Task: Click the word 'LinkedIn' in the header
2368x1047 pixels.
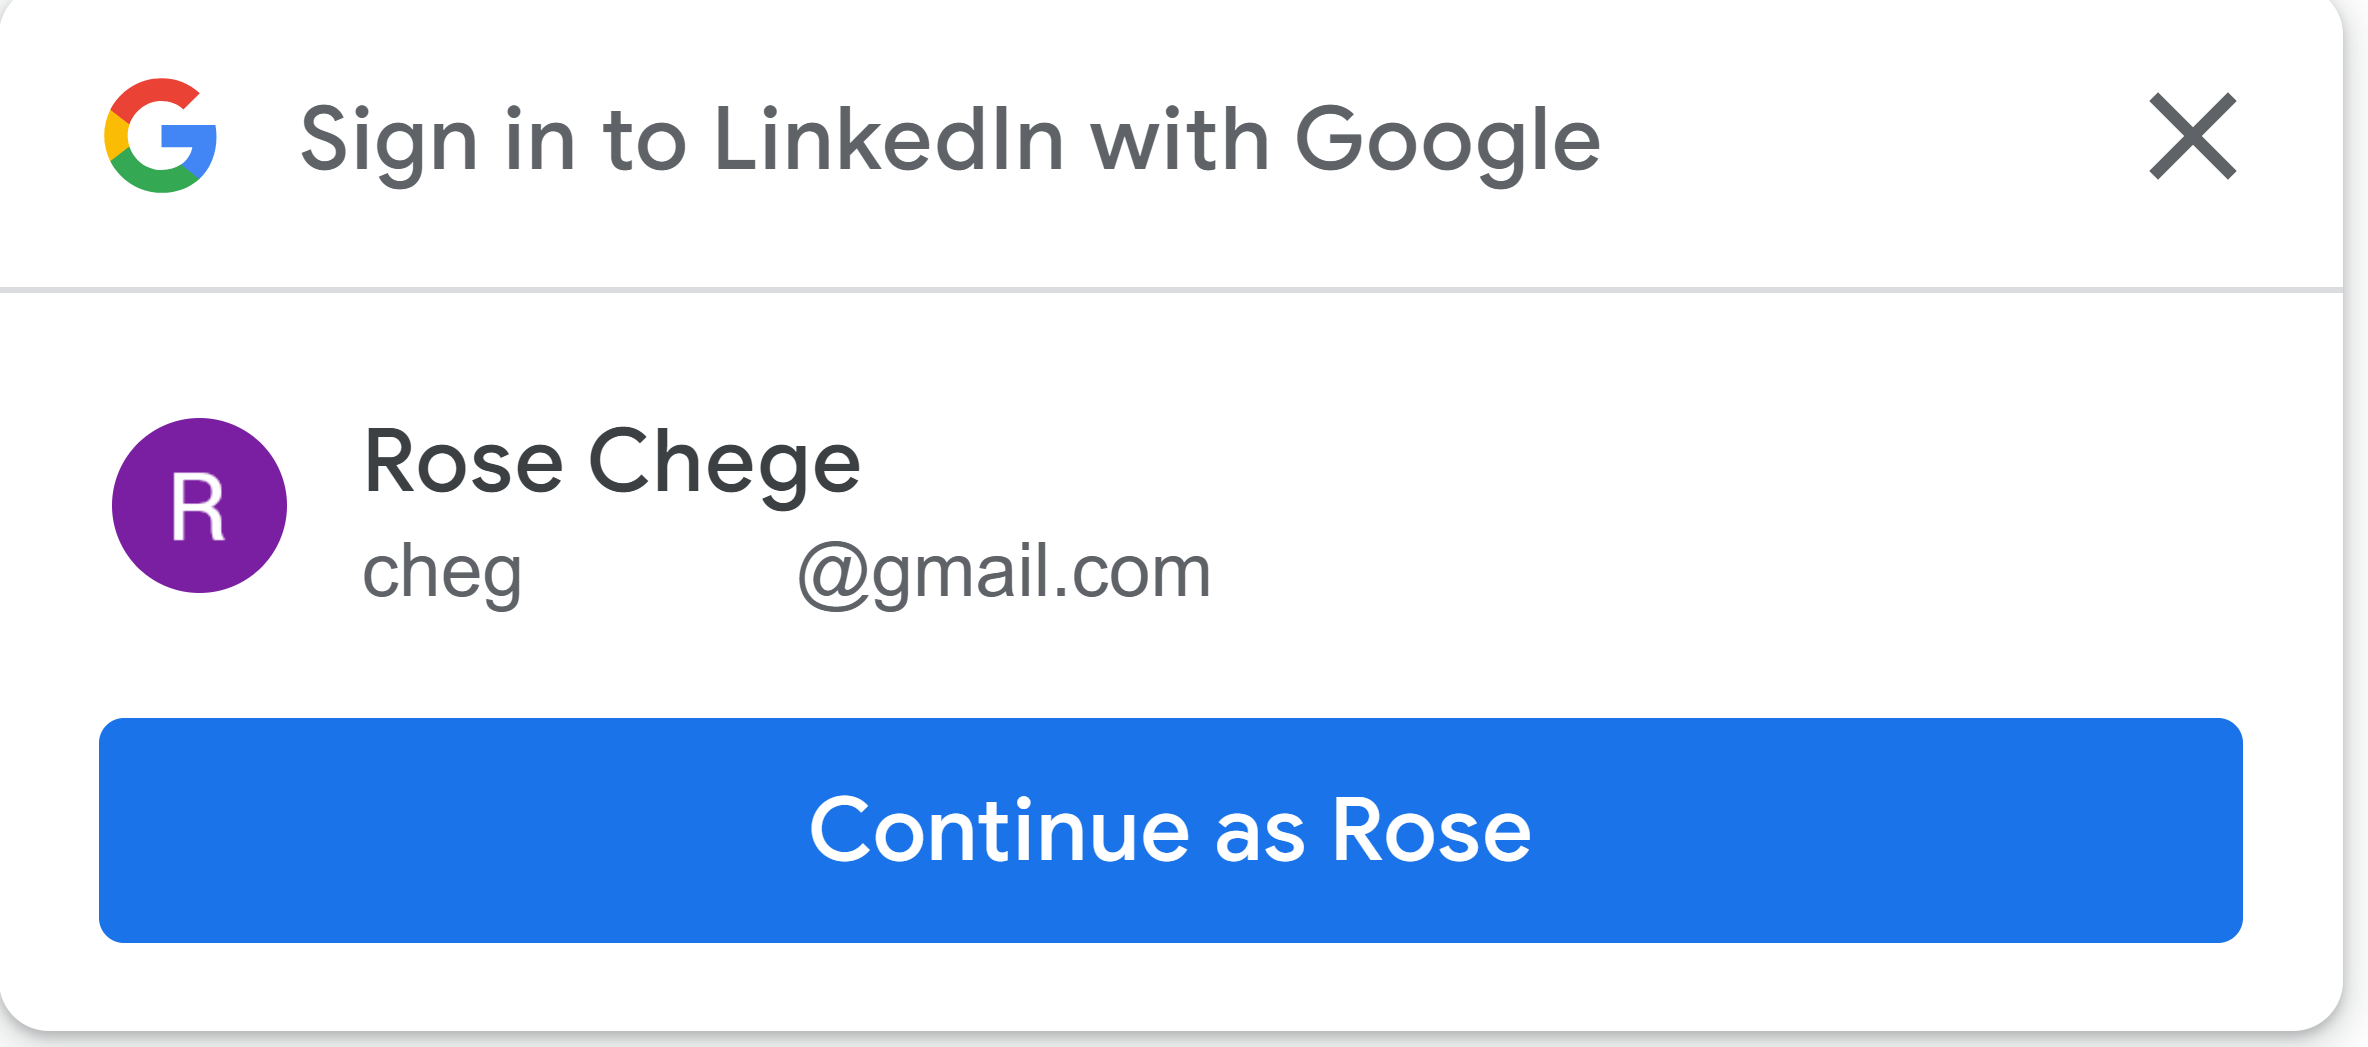Action: [x=889, y=140]
